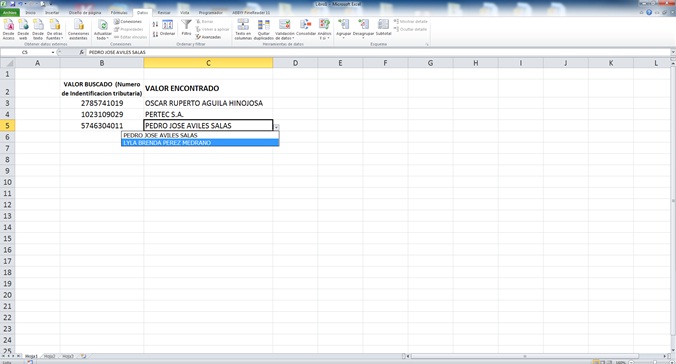Switch to Revisar tab
Screen dimensions: 676x364
[x=164, y=13]
